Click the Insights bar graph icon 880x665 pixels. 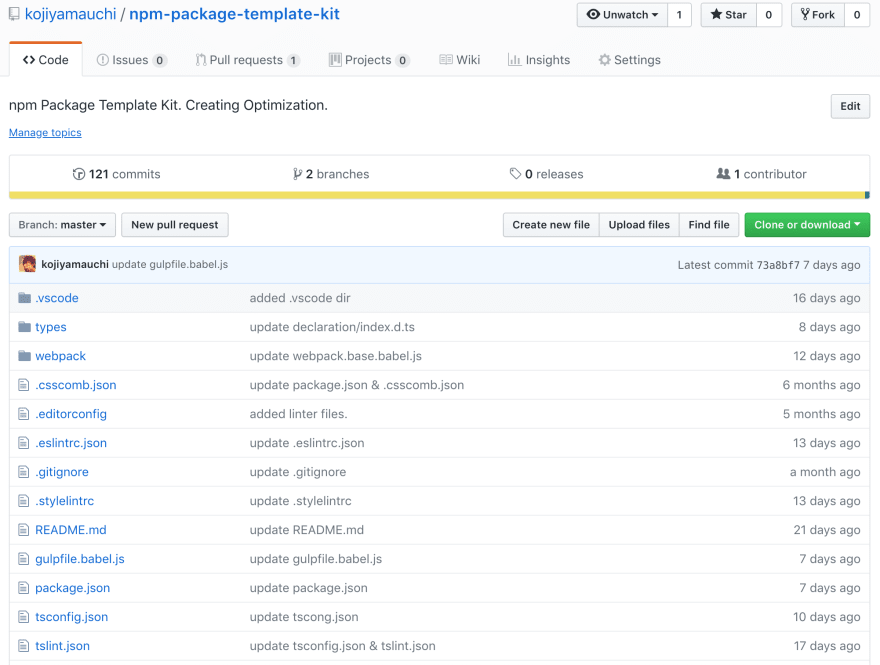click(514, 60)
